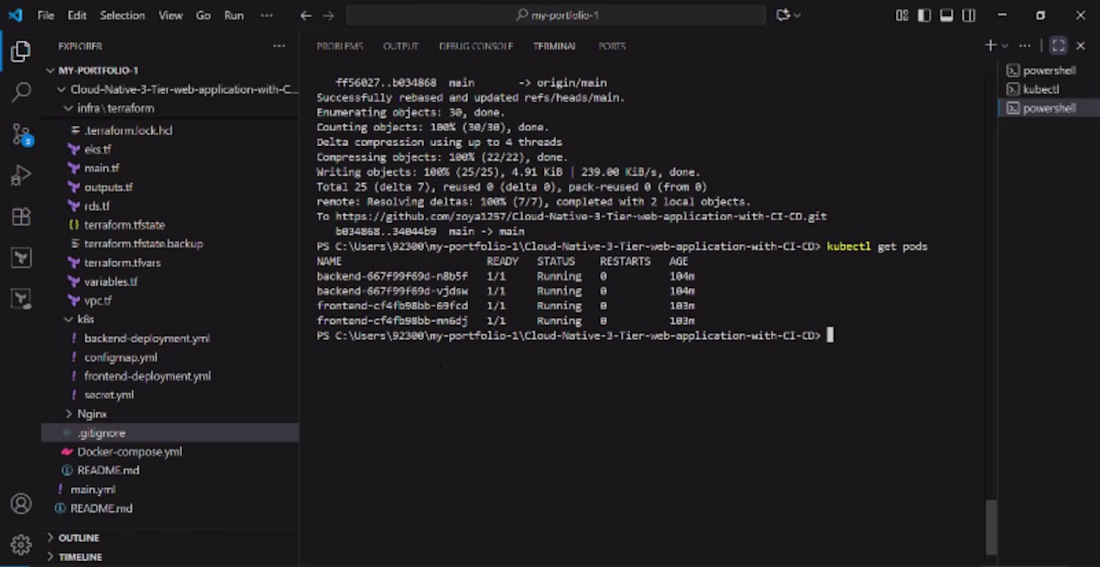Create a new terminal with plus icon
Screen dimensions: 1100x567
click(x=991, y=46)
